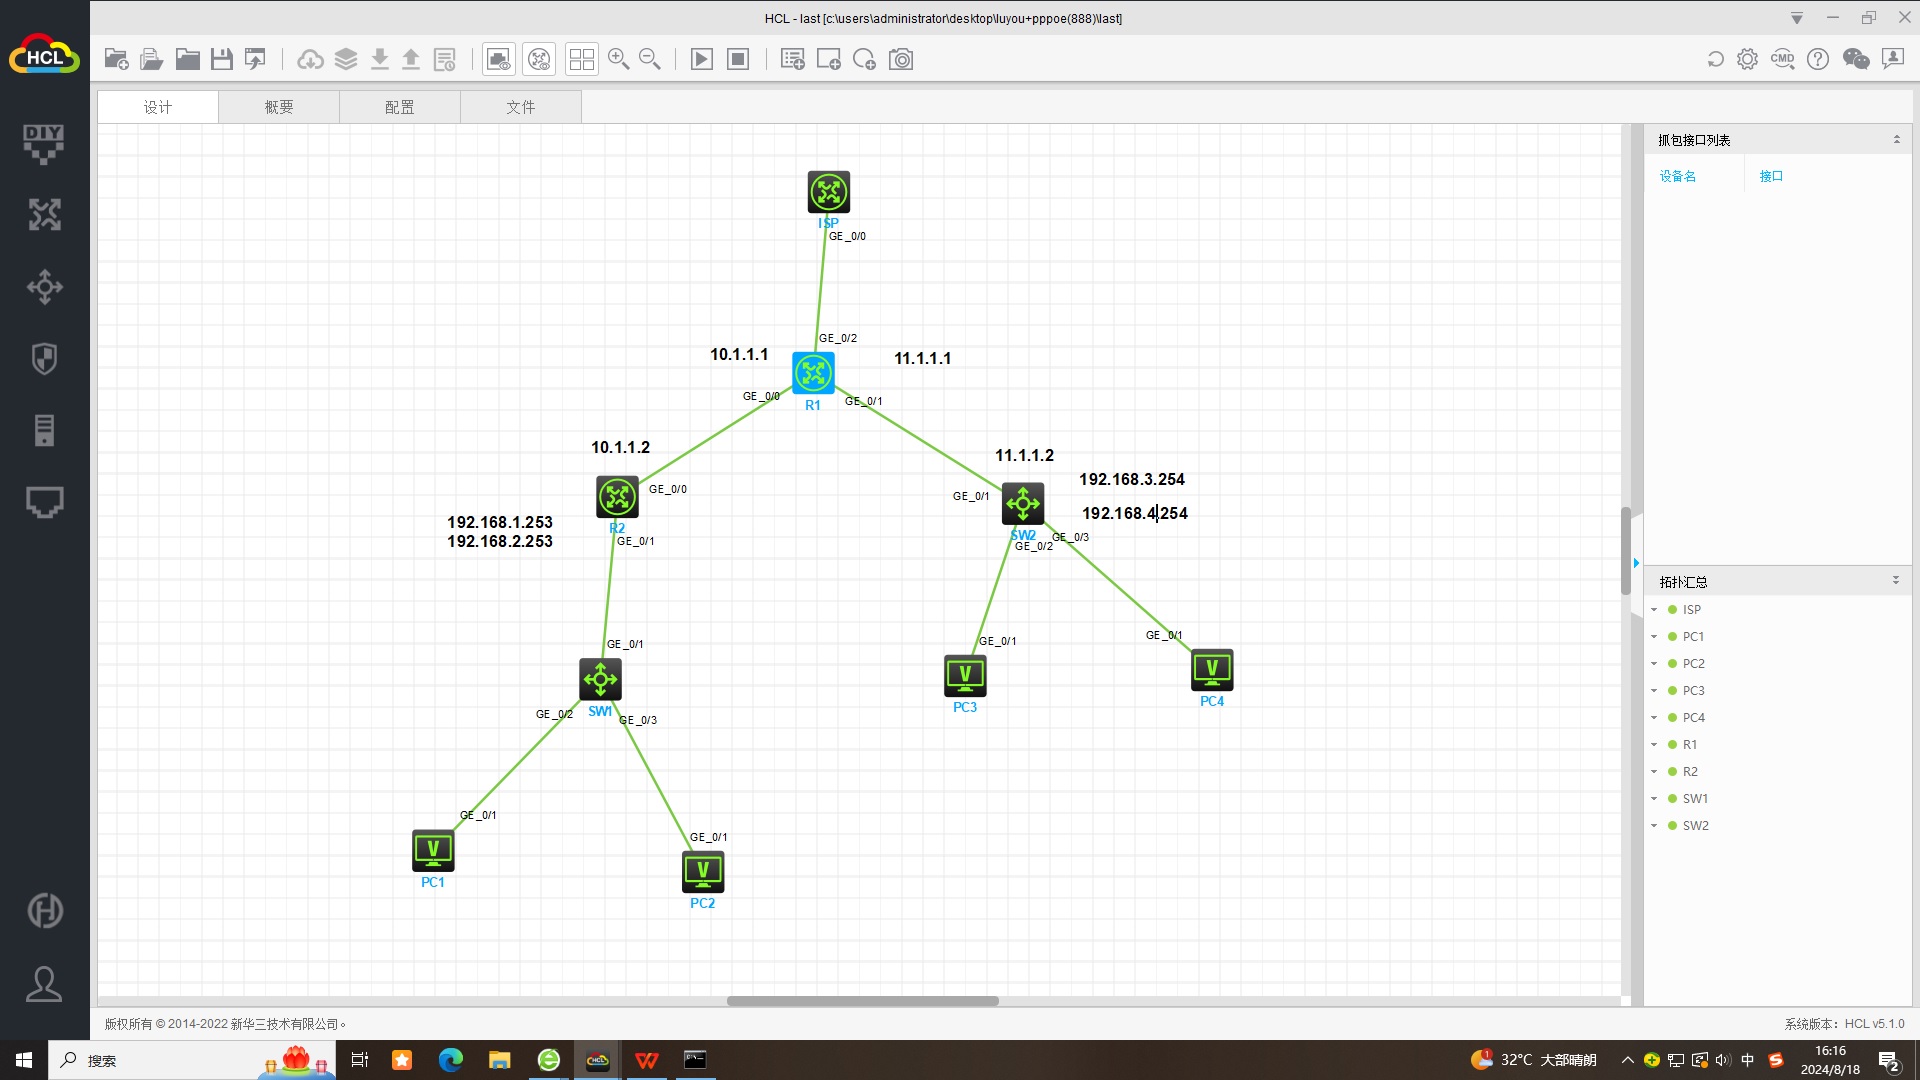Open the router category in left sidebar
The image size is (1920, 1080).
tap(44, 214)
